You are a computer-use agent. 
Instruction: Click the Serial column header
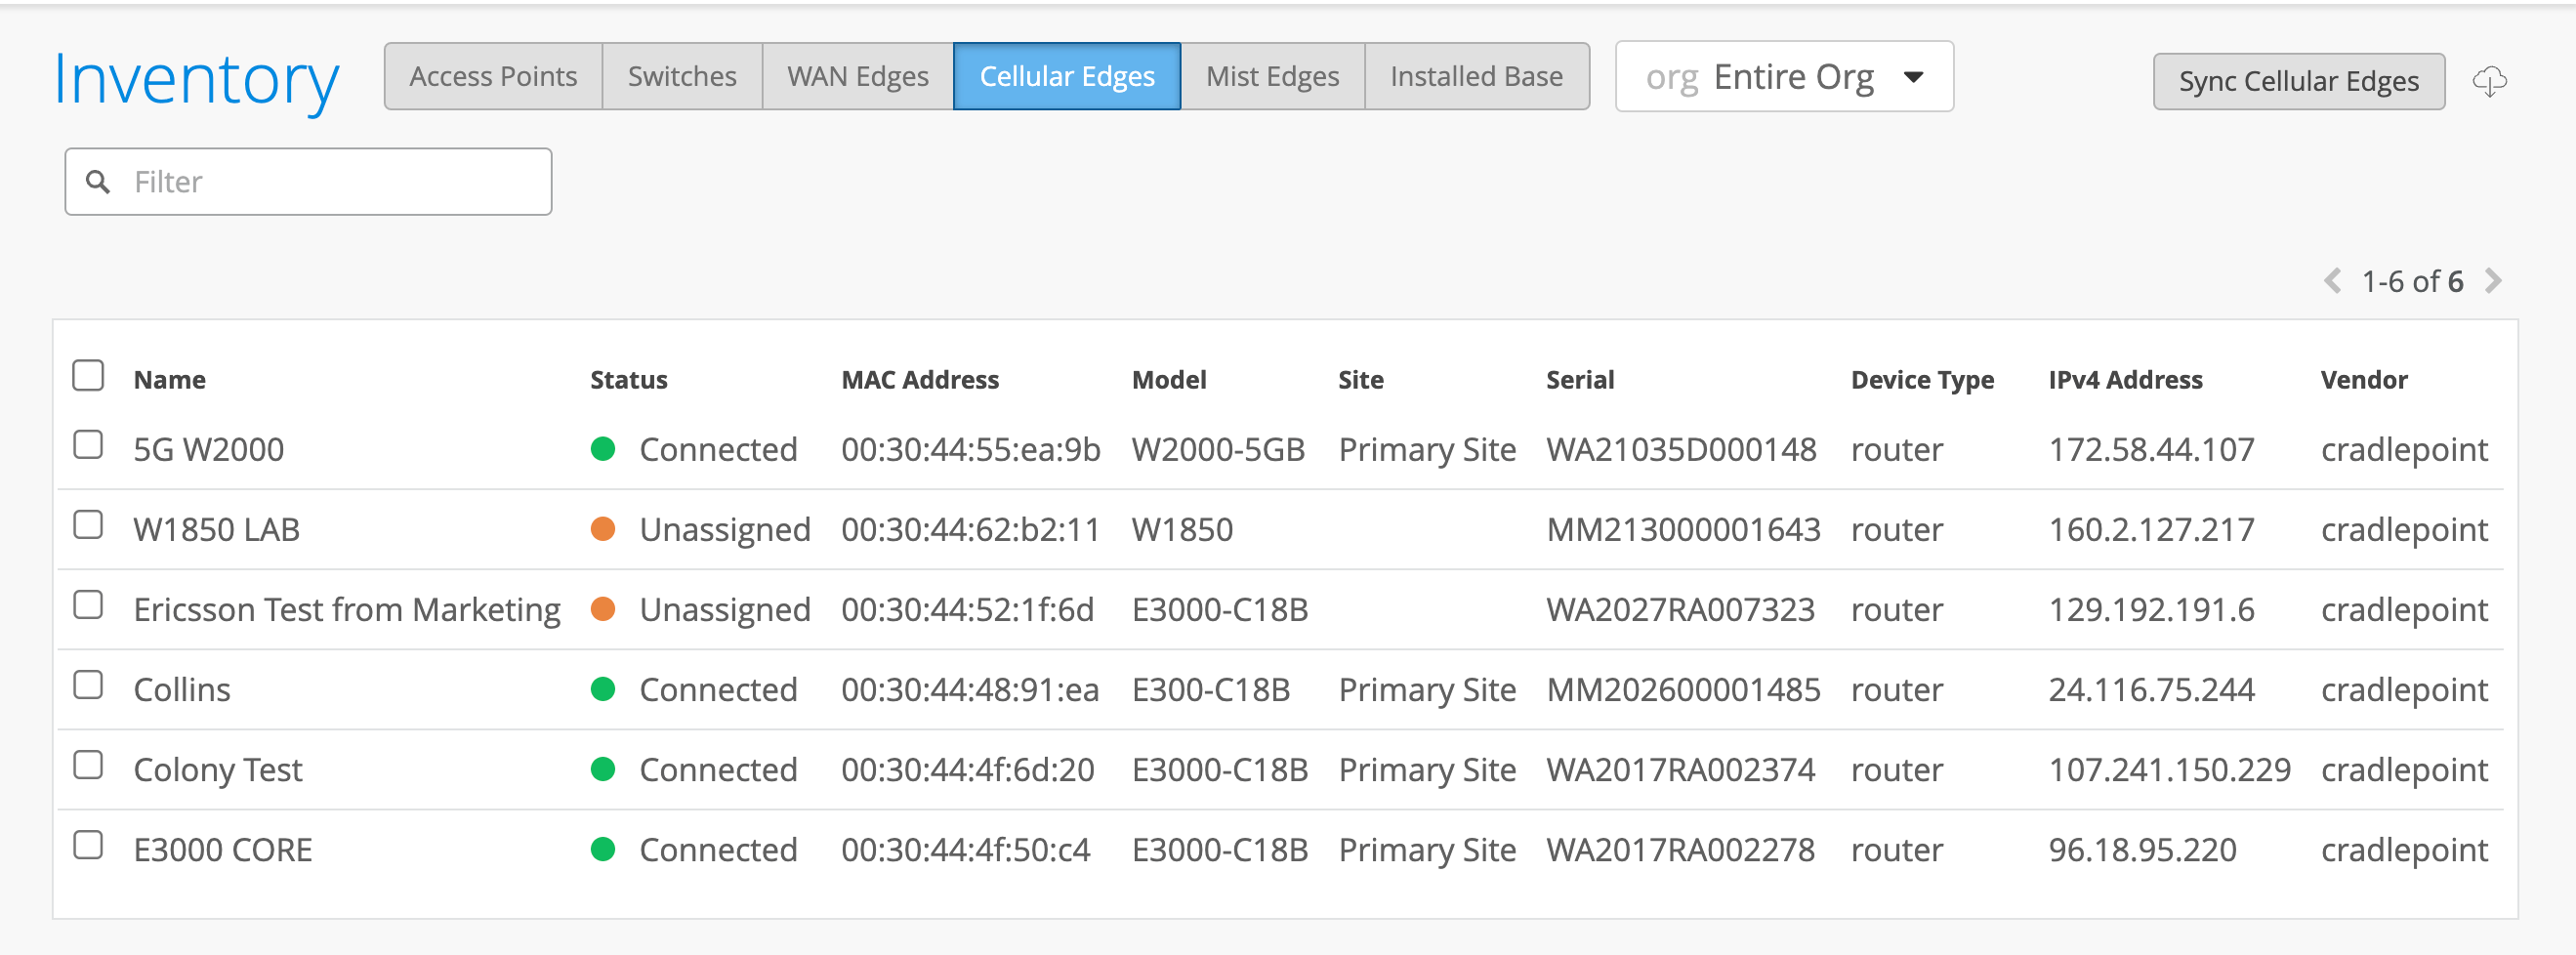tap(1580, 379)
